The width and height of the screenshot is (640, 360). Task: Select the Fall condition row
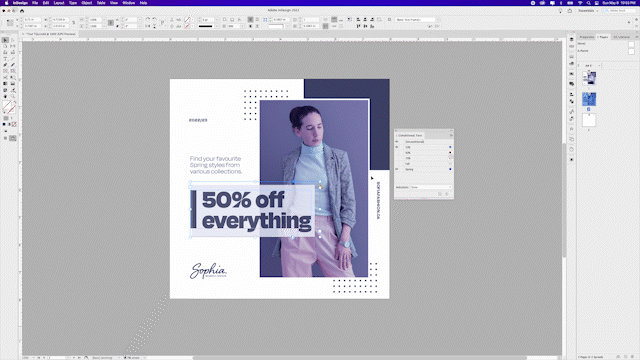(424, 164)
